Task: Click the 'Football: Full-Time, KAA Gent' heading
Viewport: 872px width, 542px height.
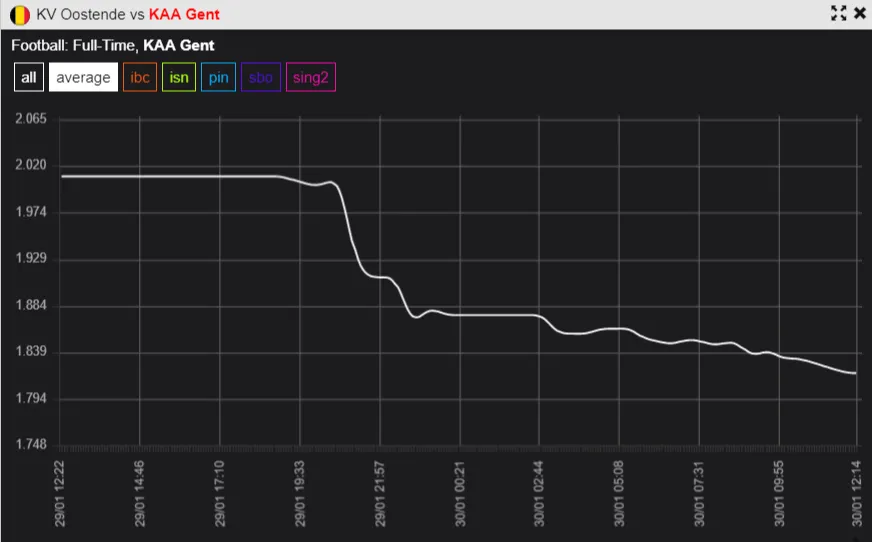Action: (x=113, y=46)
